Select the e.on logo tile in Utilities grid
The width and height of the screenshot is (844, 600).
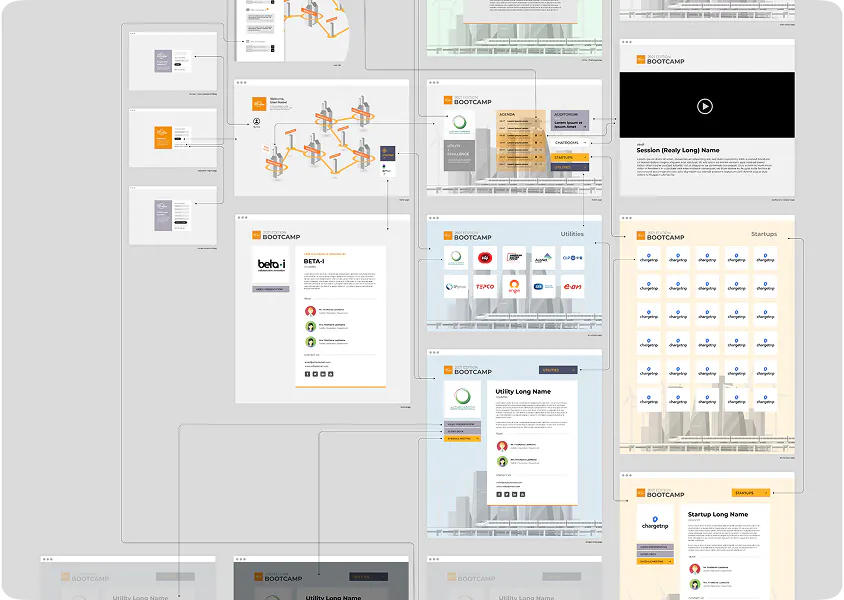[x=572, y=286]
